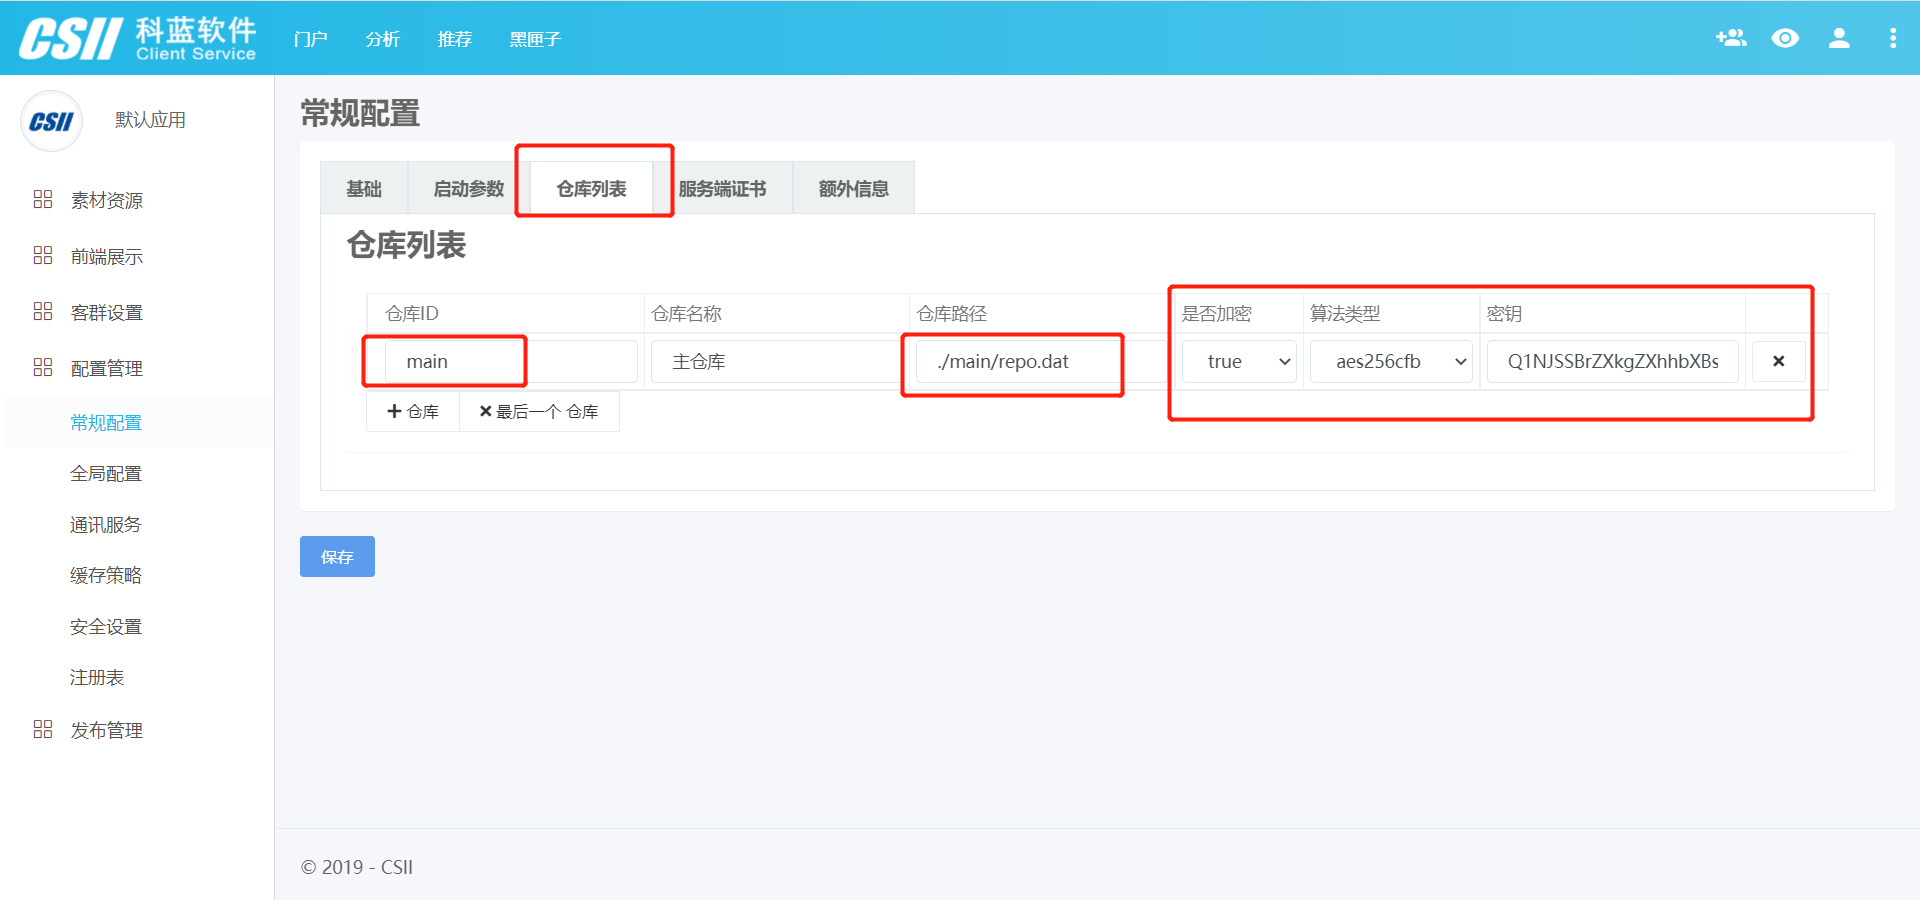Click the round CSII app avatar
1920x900 pixels.
pyautogui.click(x=51, y=121)
